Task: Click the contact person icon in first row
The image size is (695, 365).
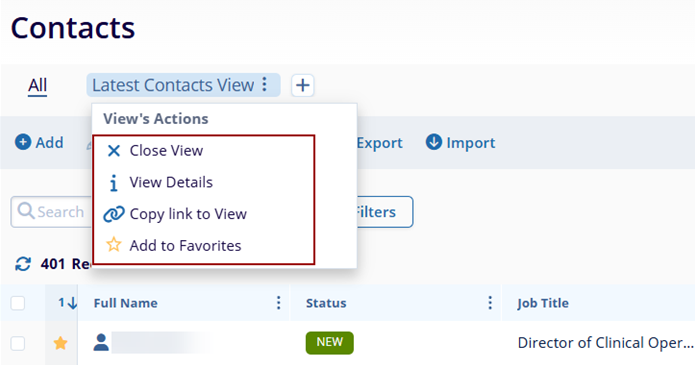Action: click(101, 342)
